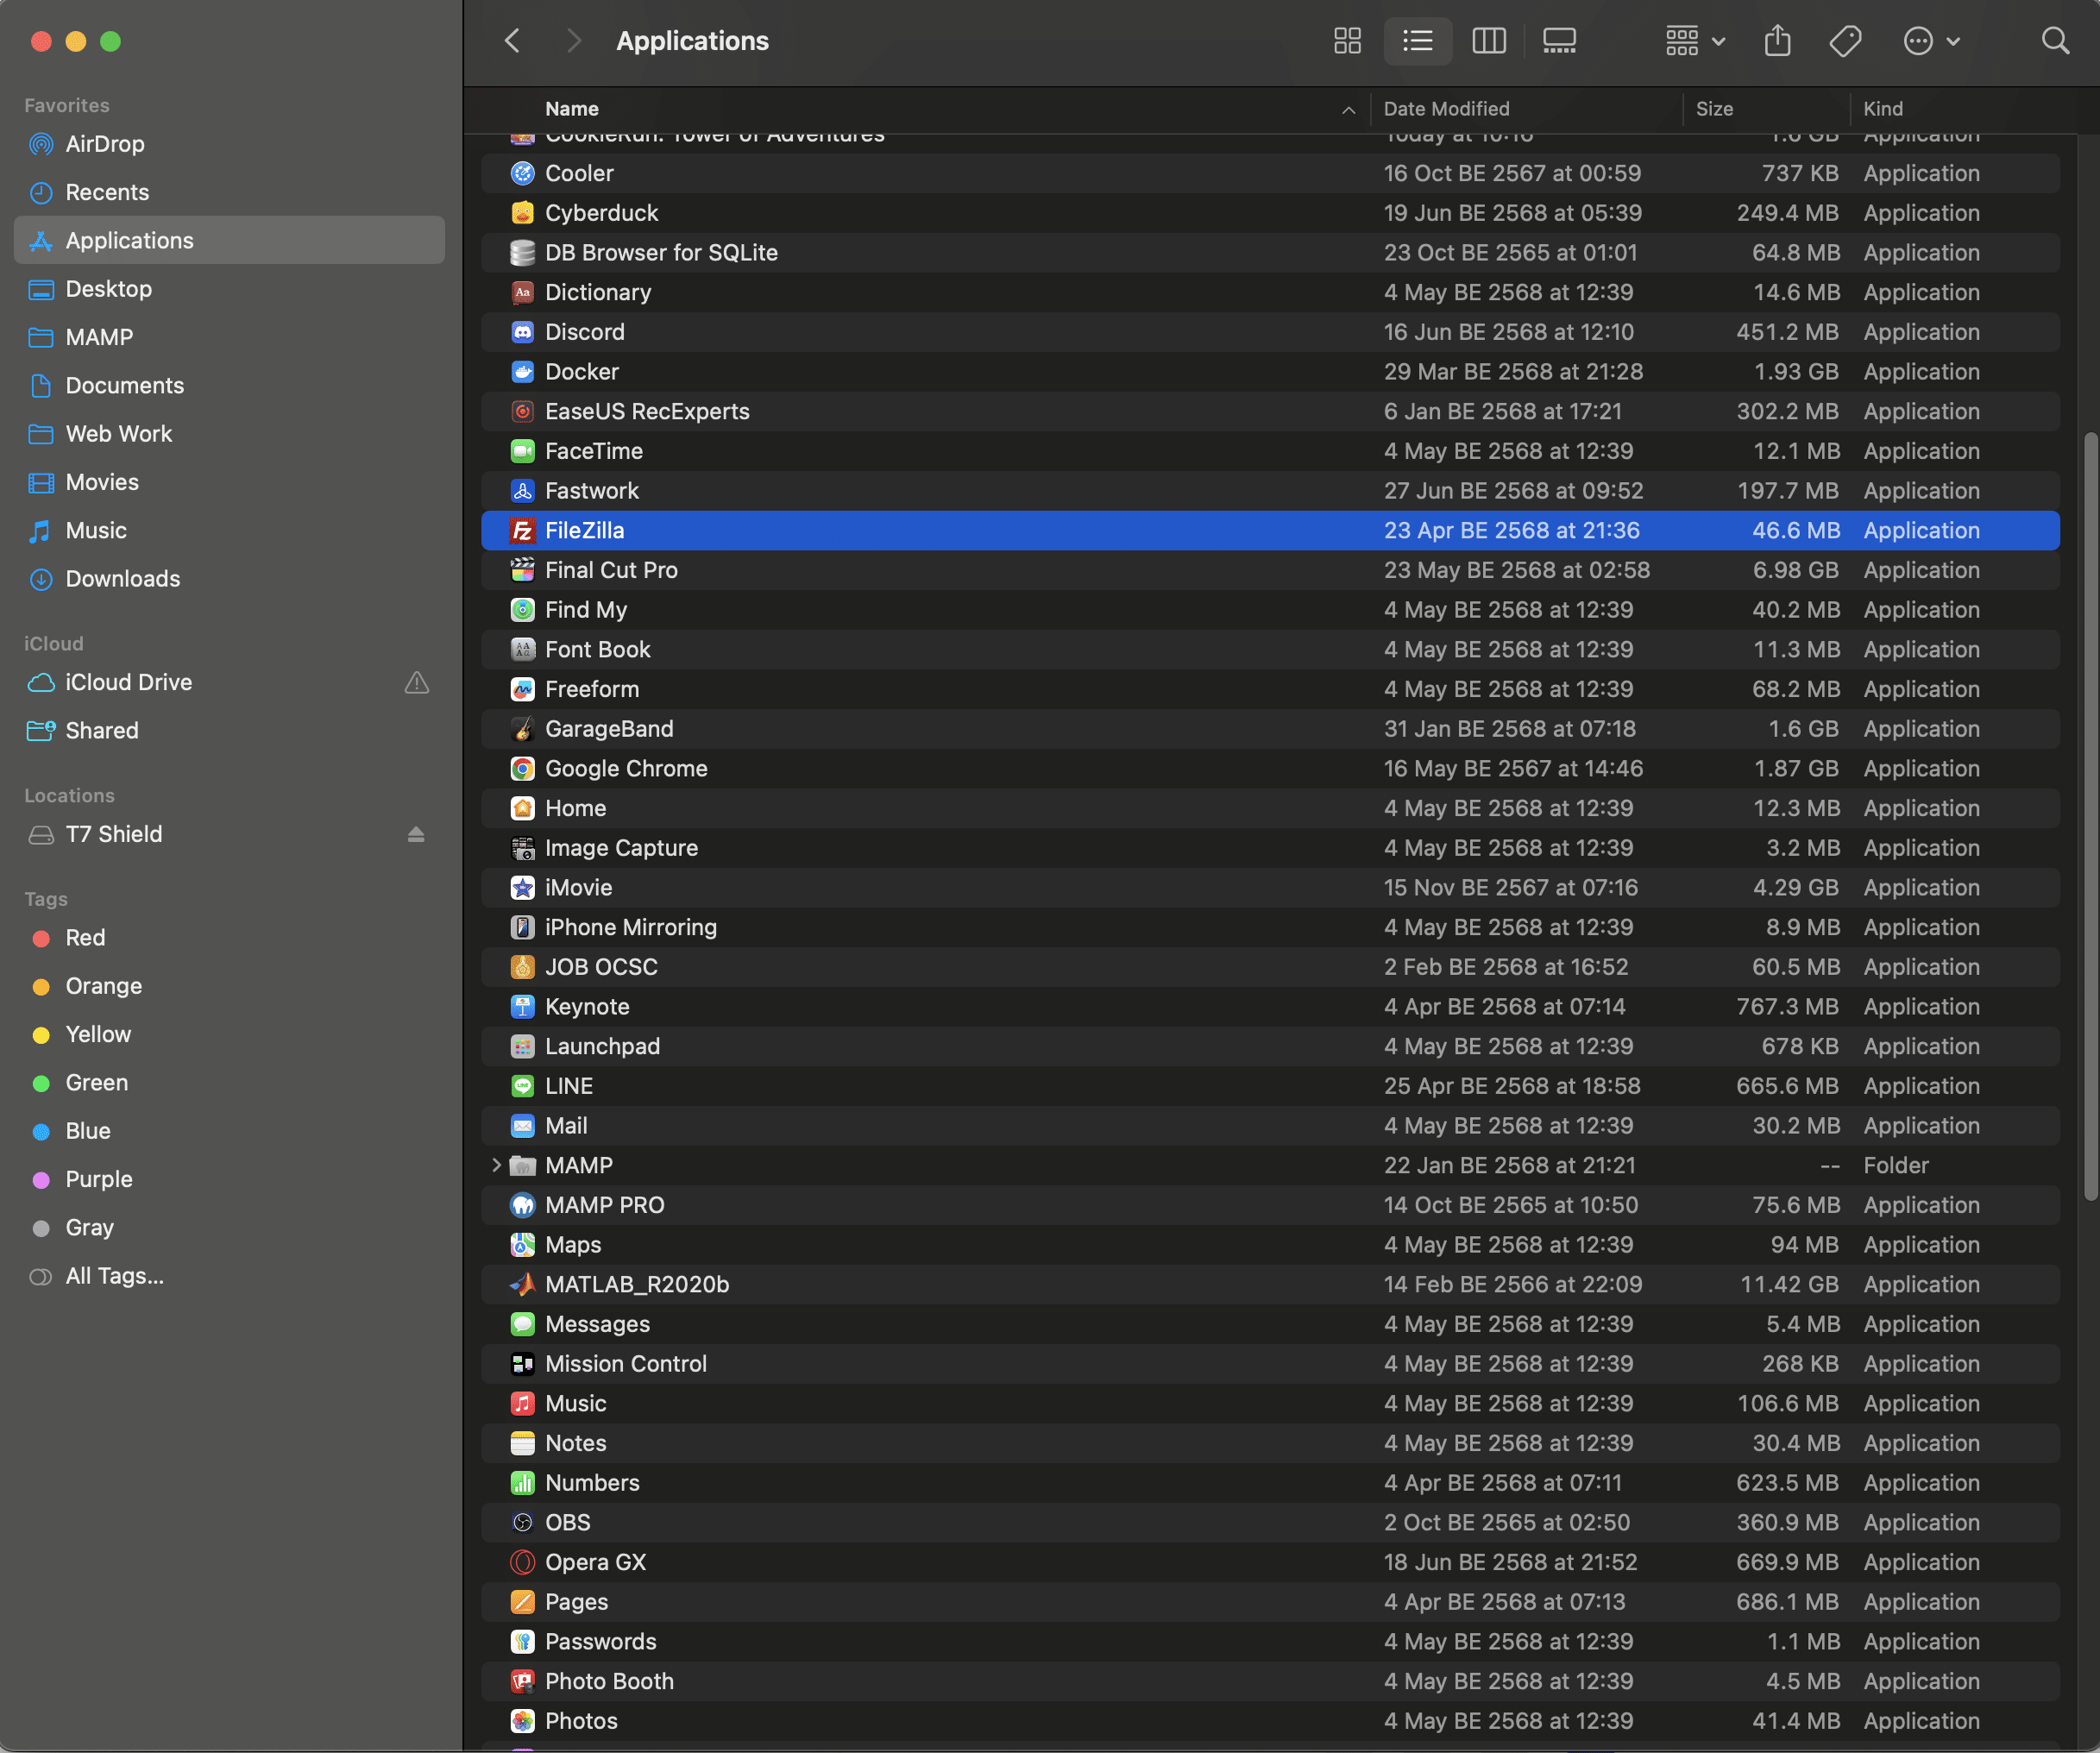Switch to icon grid view
The height and width of the screenshot is (1753, 2100).
(1347, 41)
